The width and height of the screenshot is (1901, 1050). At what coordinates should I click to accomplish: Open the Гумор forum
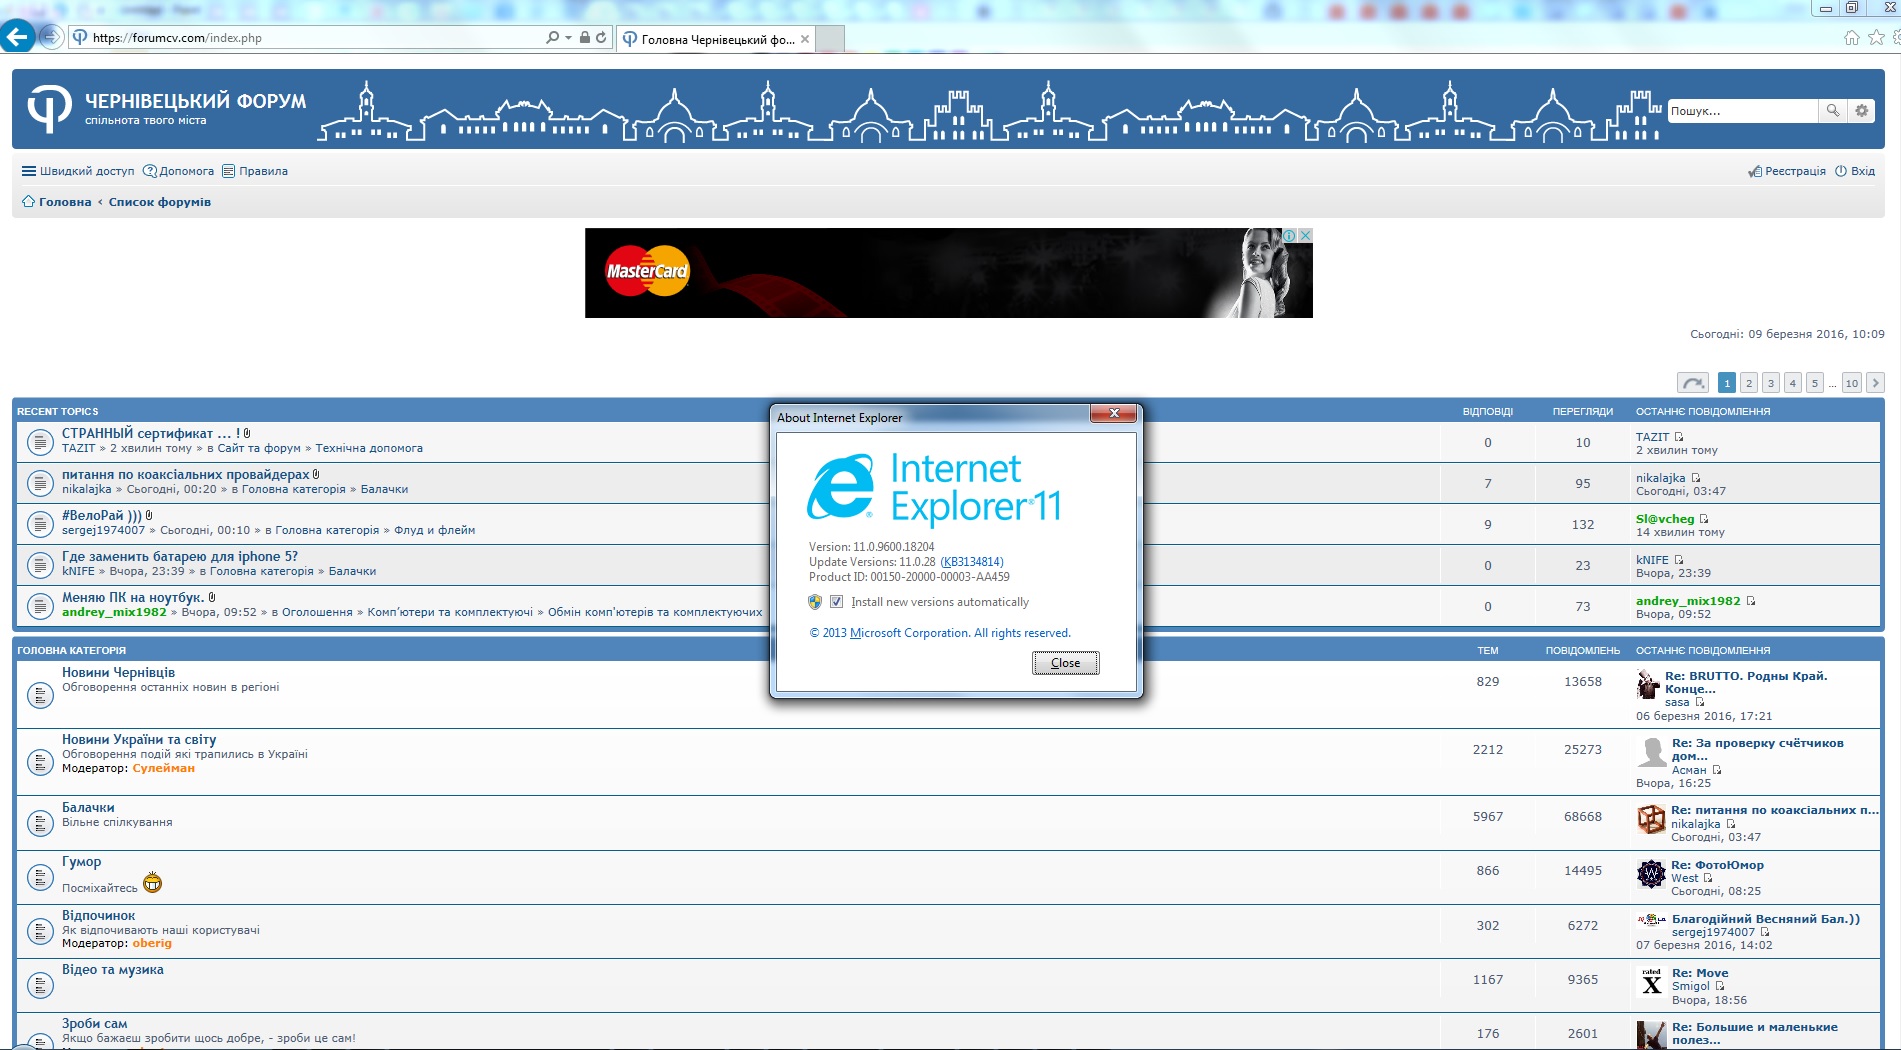(81, 861)
